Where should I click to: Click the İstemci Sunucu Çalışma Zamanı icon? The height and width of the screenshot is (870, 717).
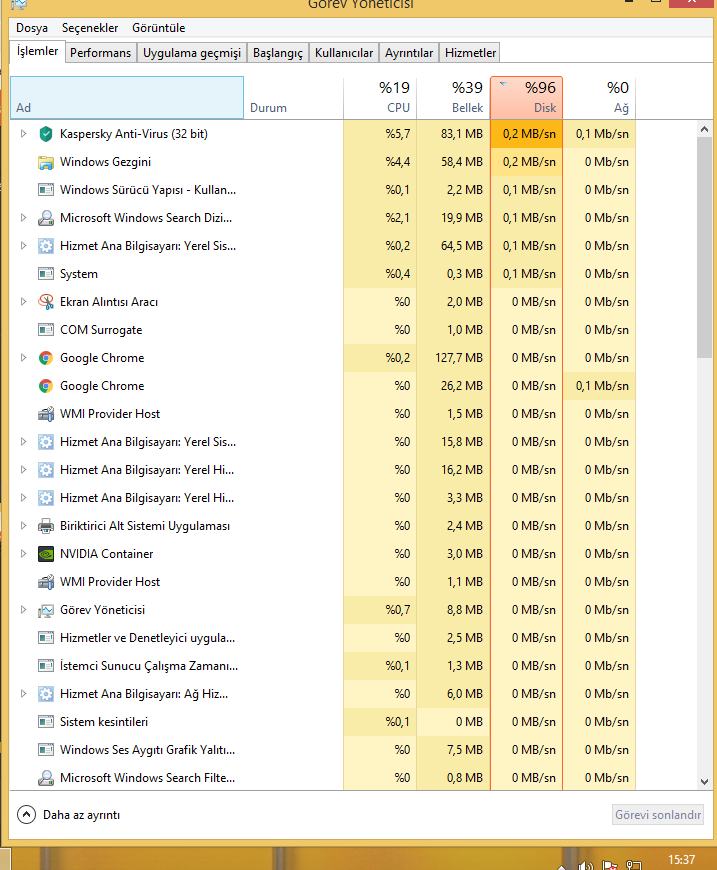pyautogui.click(x=46, y=666)
